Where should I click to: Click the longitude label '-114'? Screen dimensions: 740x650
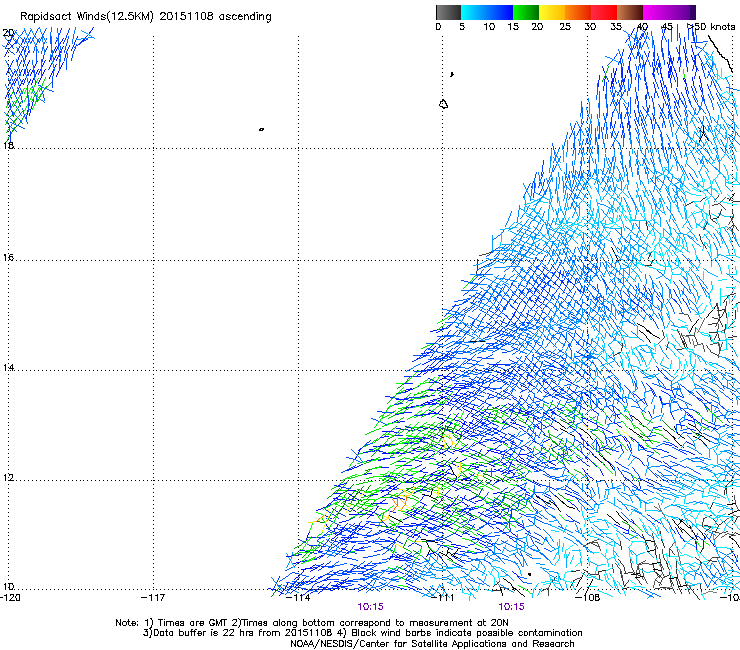pyautogui.click(x=298, y=598)
